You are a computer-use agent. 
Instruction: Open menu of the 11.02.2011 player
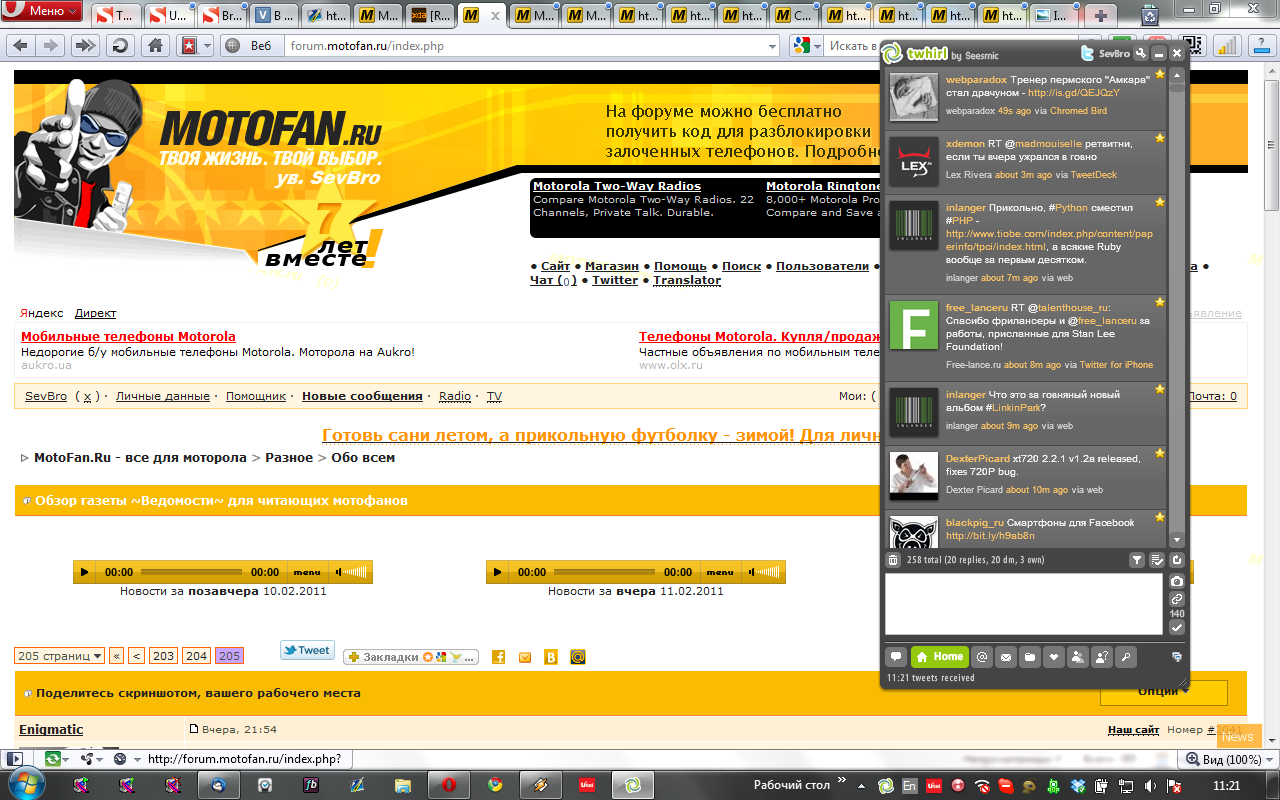pyautogui.click(x=720, y=572)
